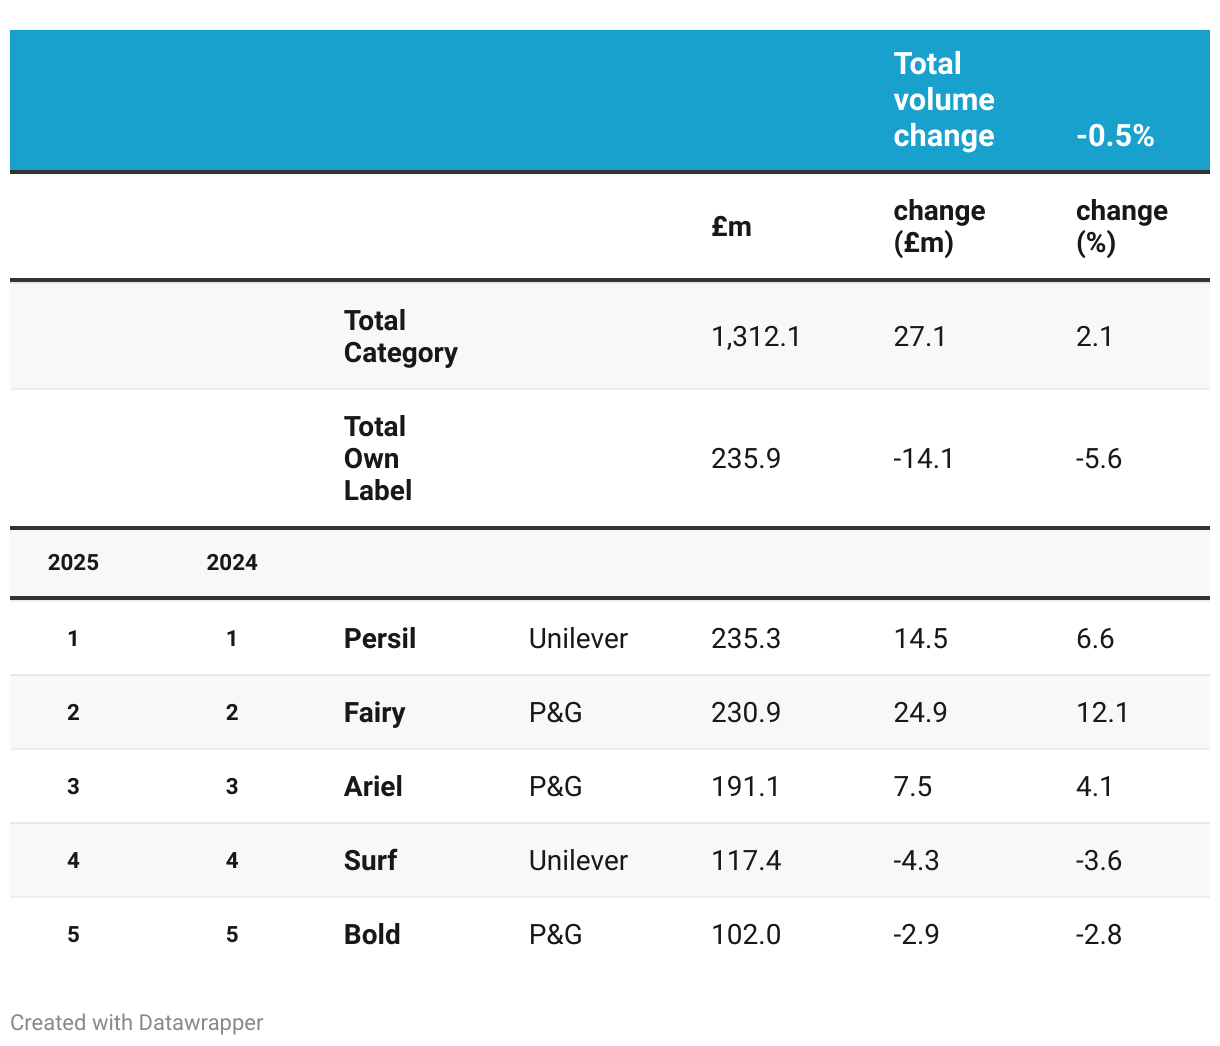Click the 'change (%)' column header
This screenshot has width=1220, height=1046.
point(1121,227)
